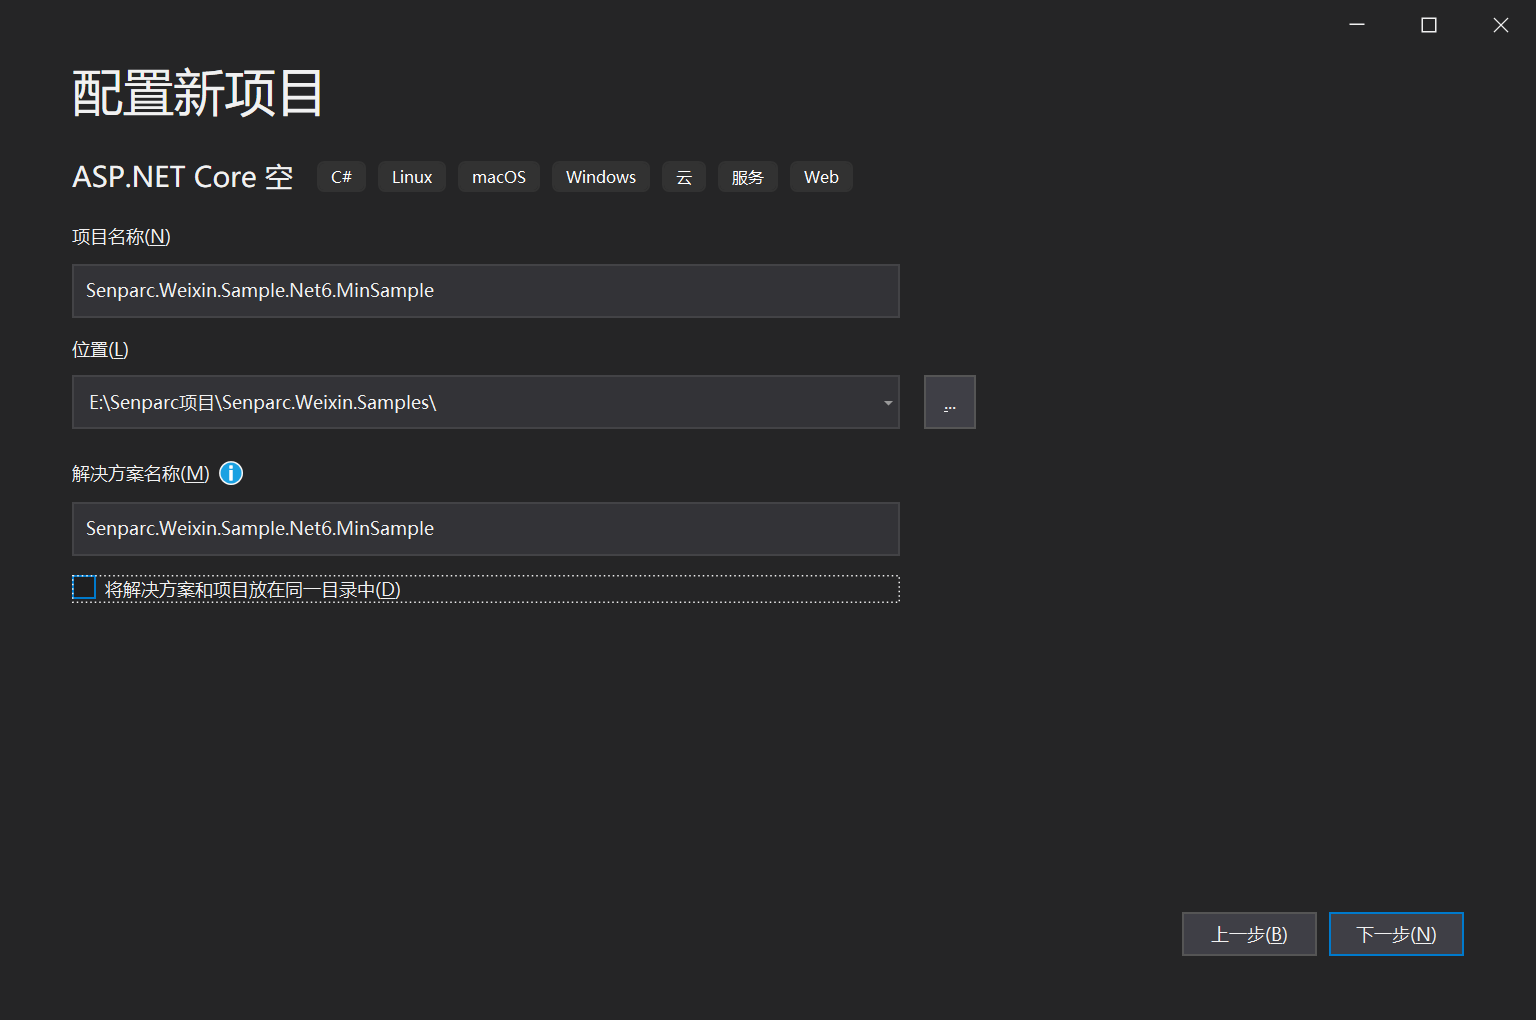Click the macOS platform tag
Screen dimensions: 1536x1020
pyautogui.click(x=499, y=177)
